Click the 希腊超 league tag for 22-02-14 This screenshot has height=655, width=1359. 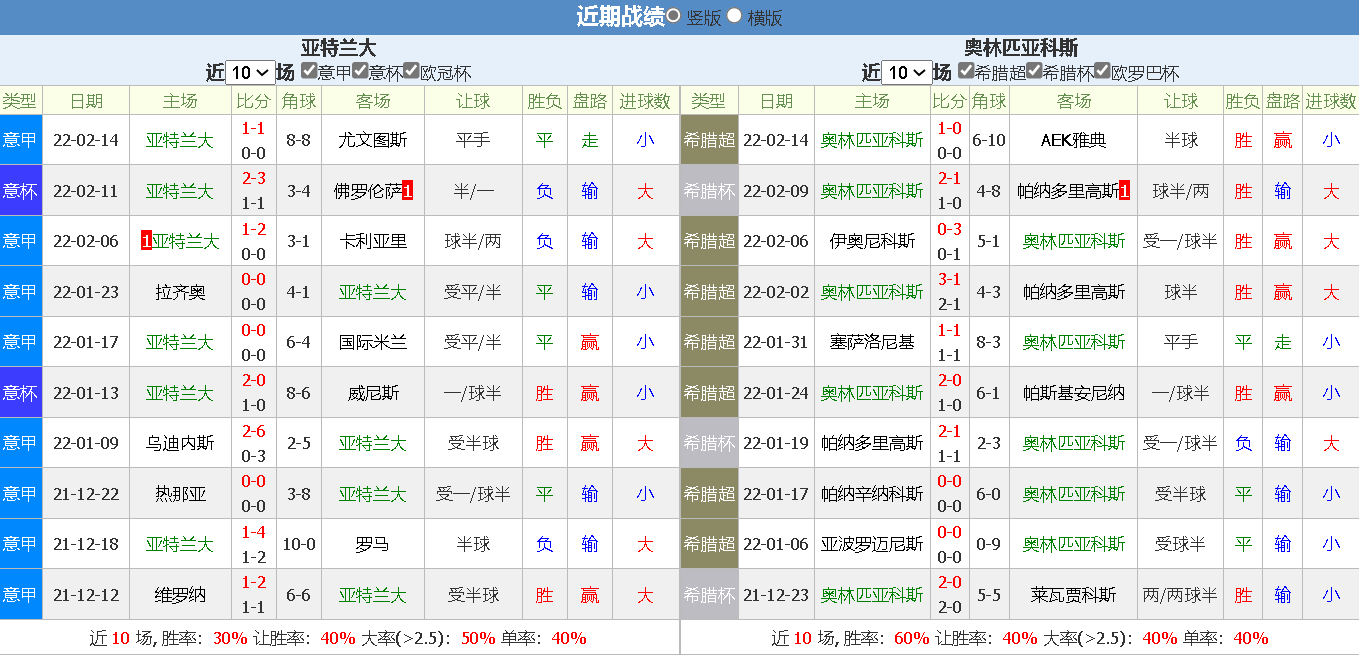click(709, 140)
